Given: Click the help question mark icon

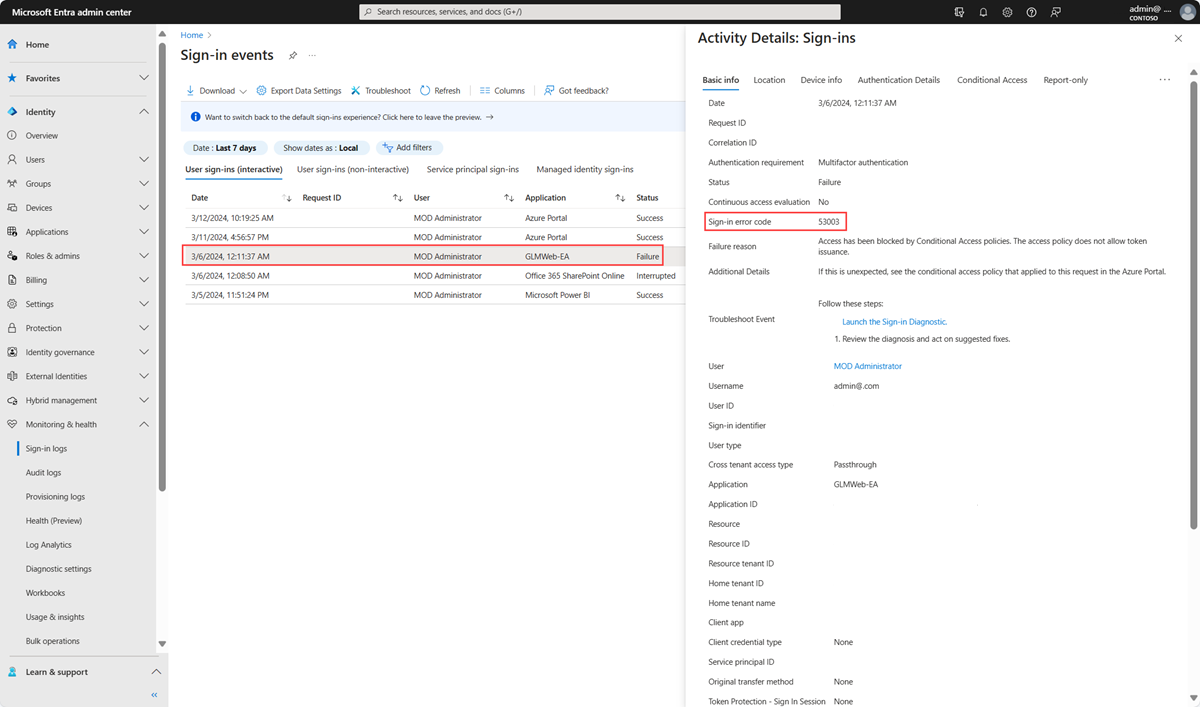Looking at the screenshot, I should click(1031, 12).
